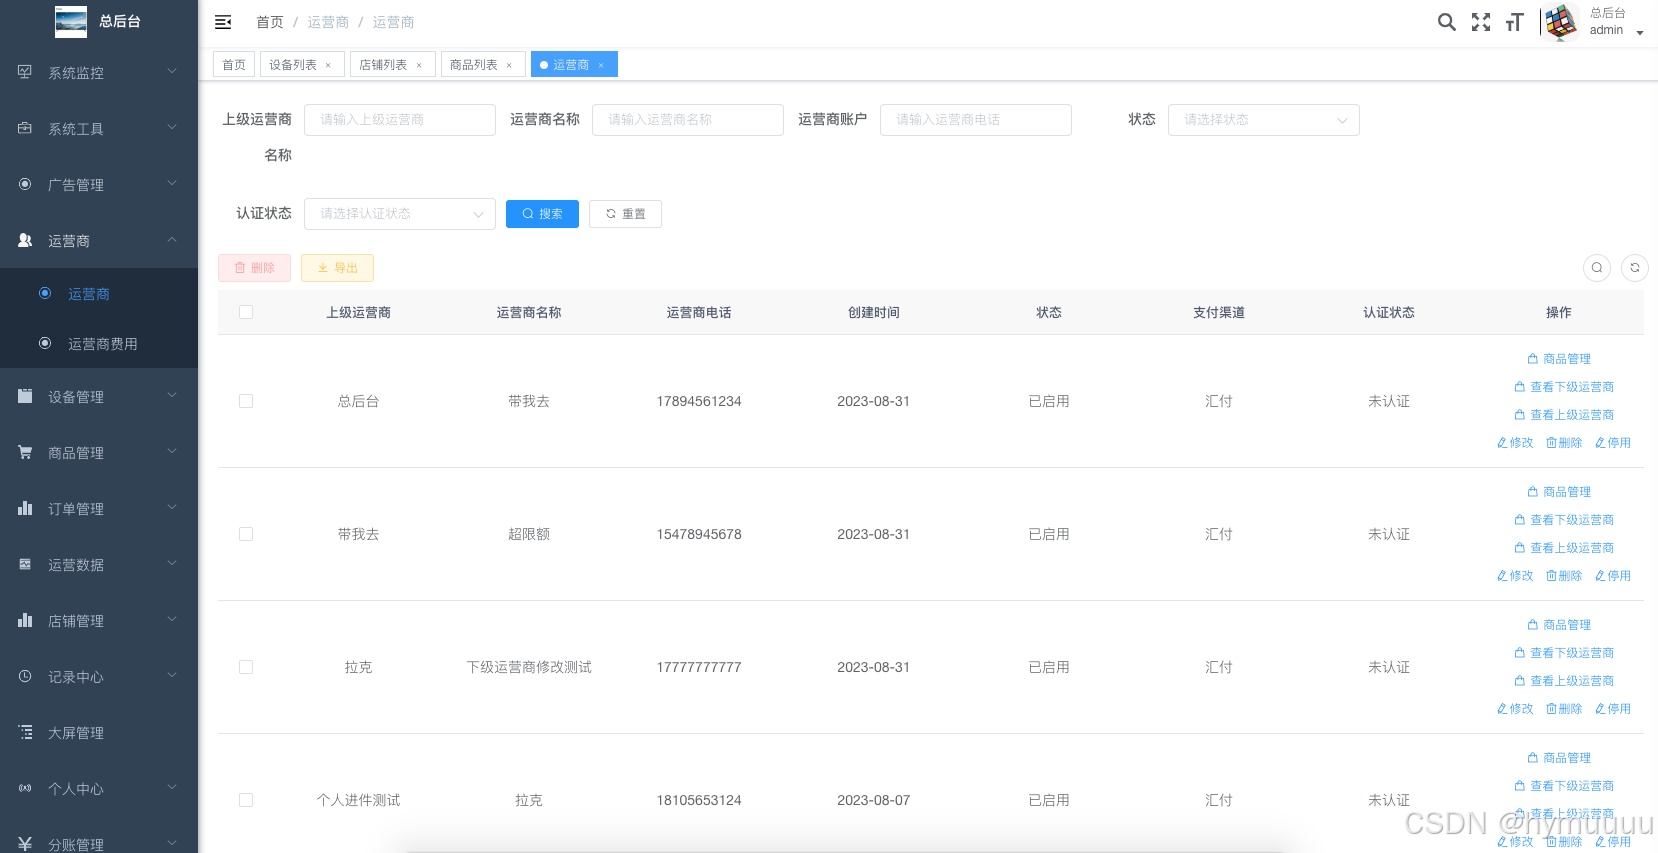Check the row with phone 18105653124

tap(246, 800)
